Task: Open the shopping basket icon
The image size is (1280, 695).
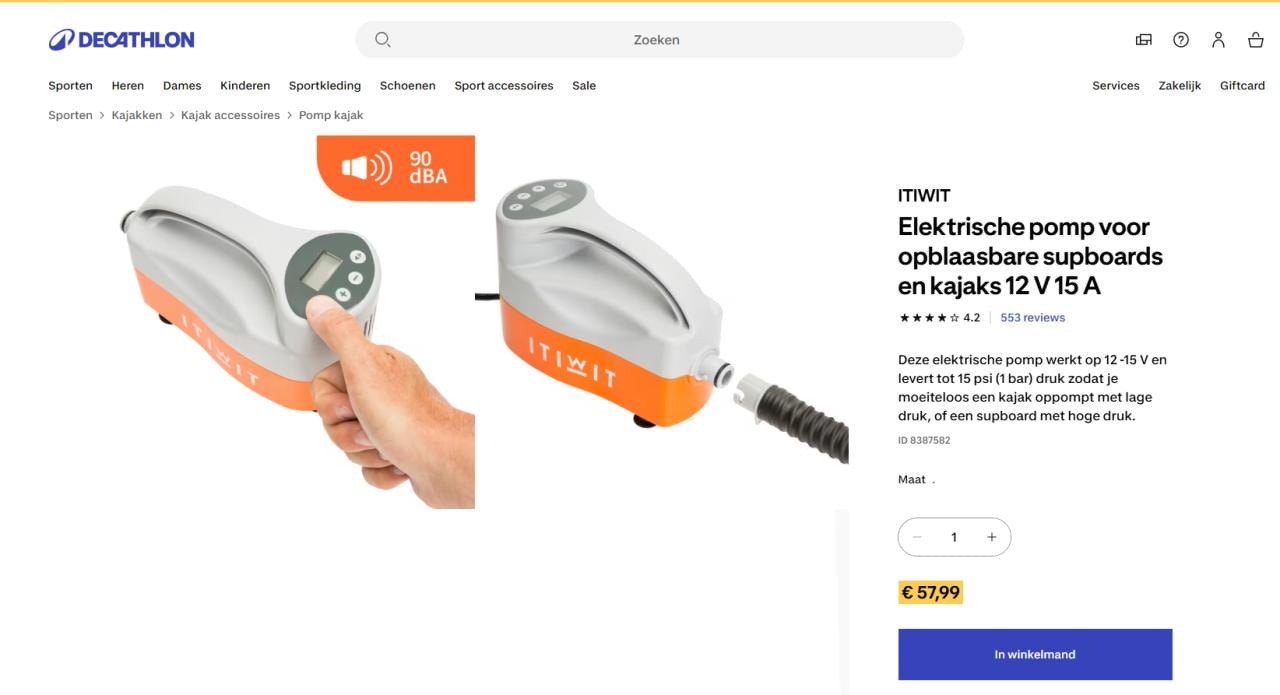Action: point(1256,40)
